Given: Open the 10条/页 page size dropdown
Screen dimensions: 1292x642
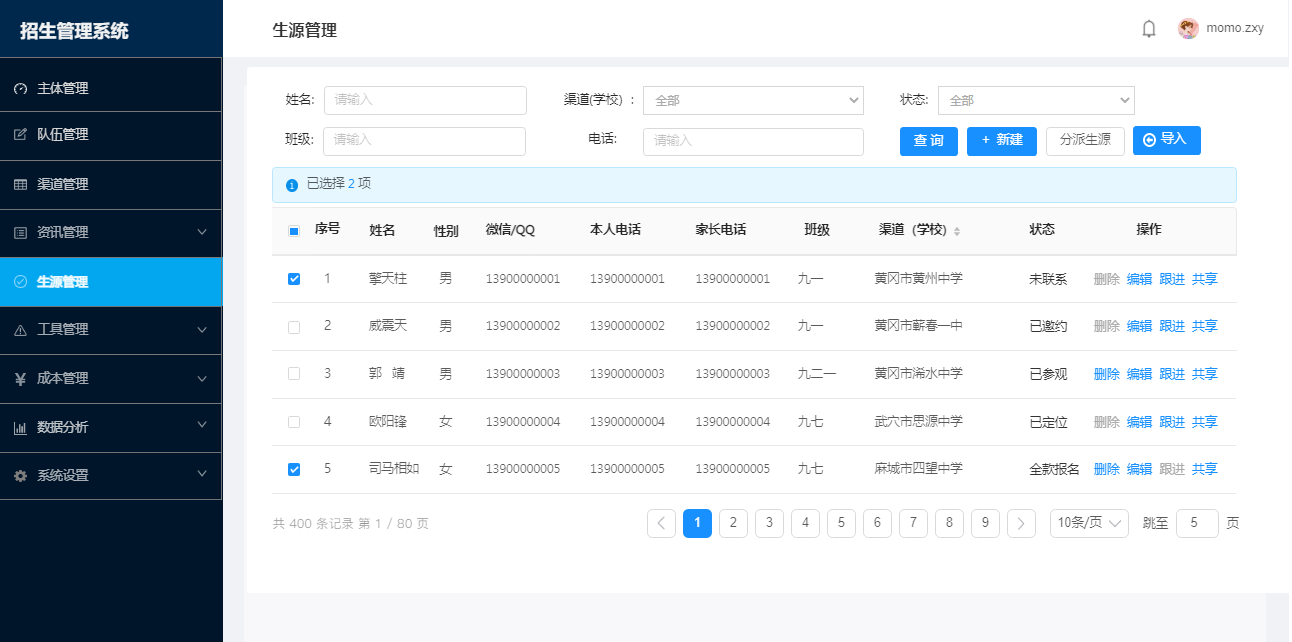Looking at the screenshot, I should (x=1089, y=523).
